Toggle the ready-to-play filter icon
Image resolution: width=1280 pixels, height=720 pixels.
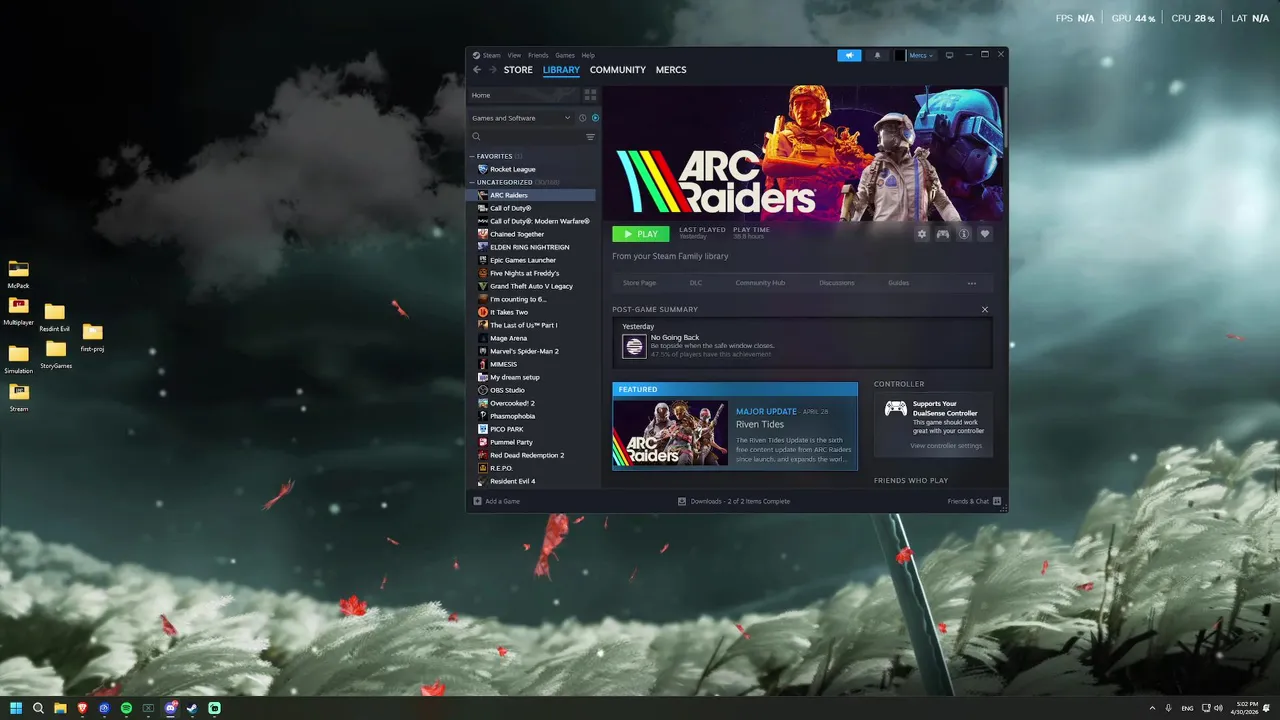[595, 118]
